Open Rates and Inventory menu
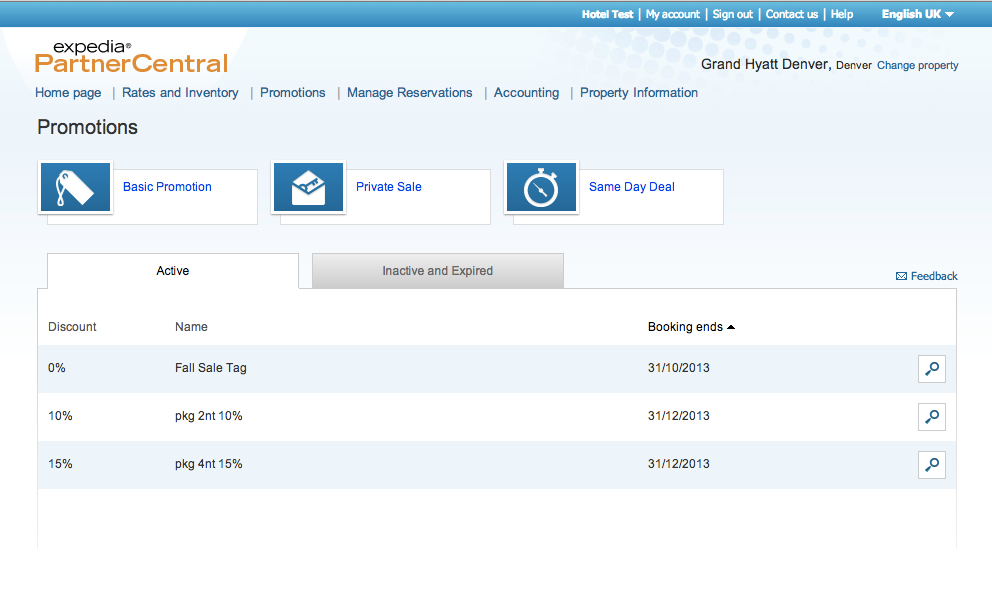This screenshot has width=992, height=590. 180,93
